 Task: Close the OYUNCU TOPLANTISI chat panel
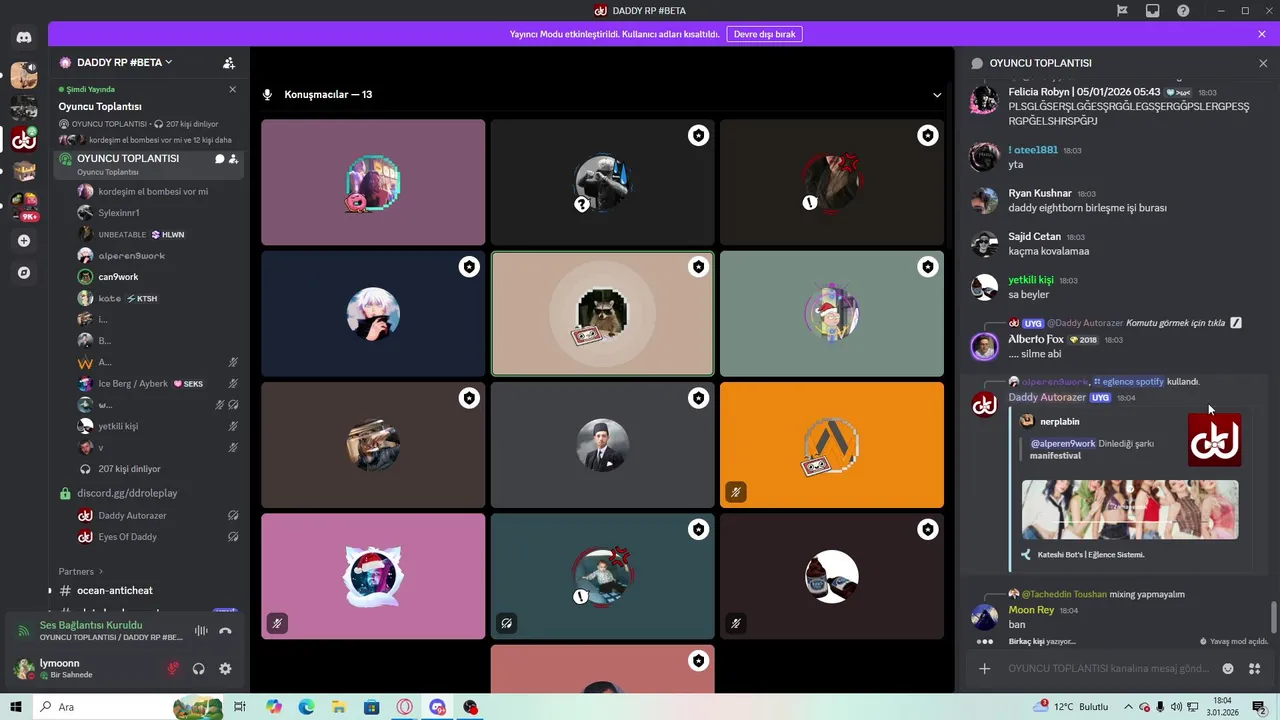[1263, 63]
